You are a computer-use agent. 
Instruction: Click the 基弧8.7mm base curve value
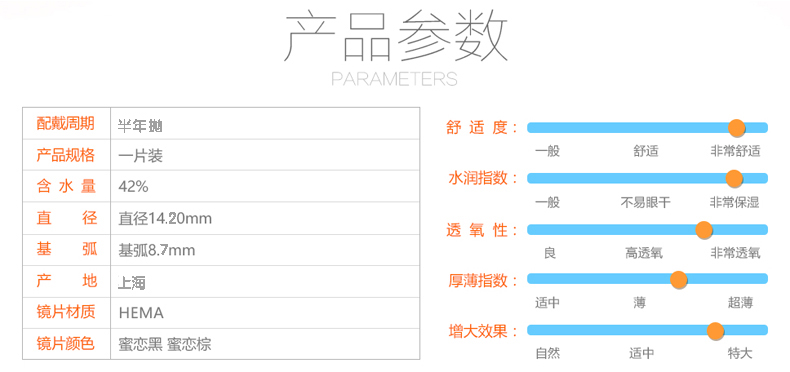coord(156,250)
